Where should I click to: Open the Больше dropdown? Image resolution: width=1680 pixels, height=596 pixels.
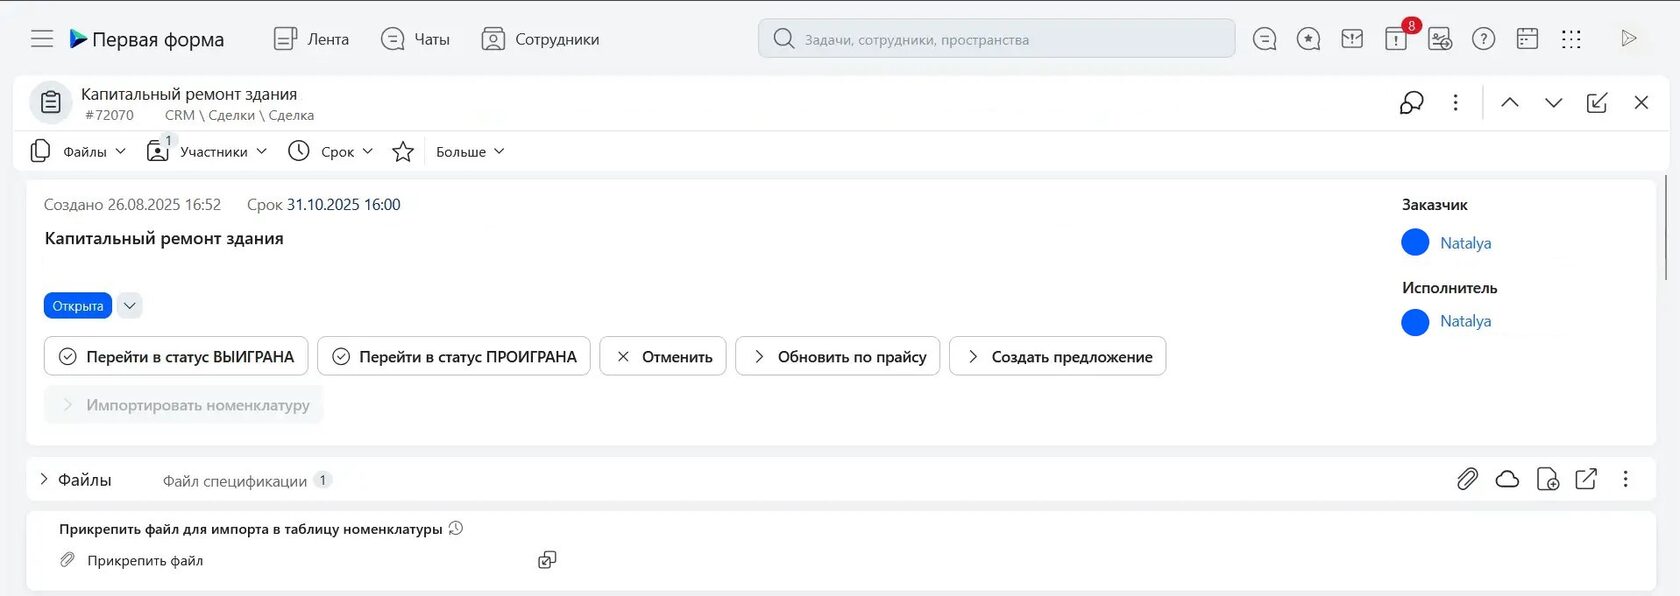(470, 151)
